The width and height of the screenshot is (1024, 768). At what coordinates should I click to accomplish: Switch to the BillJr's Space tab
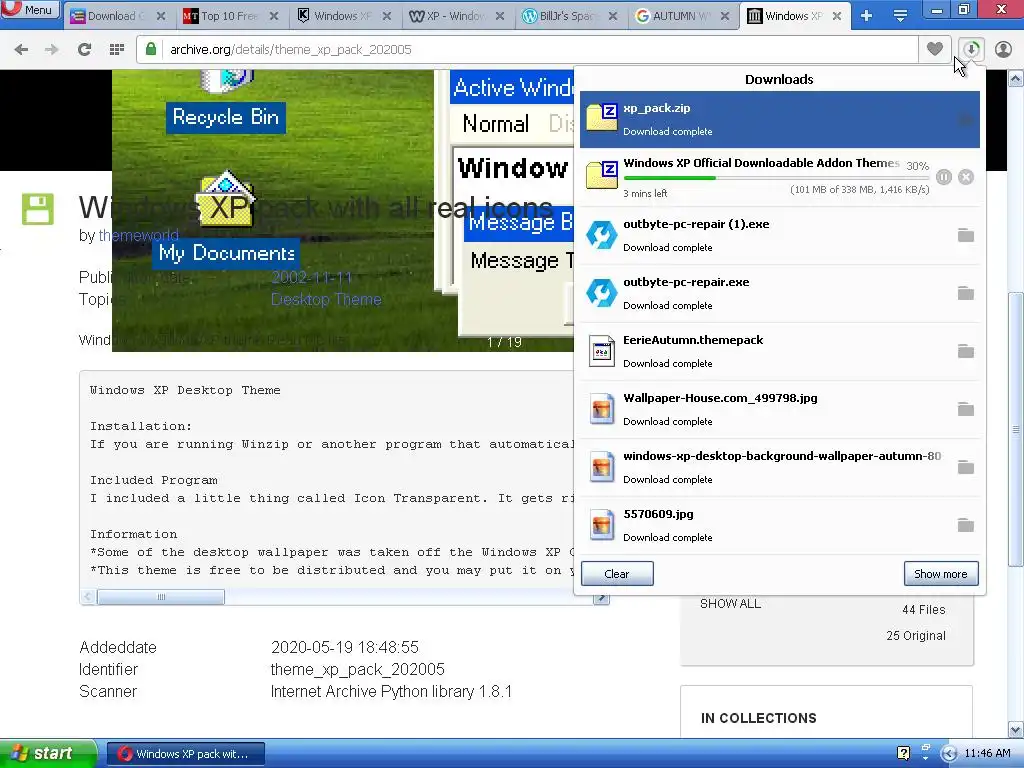[x=566, y=16]
